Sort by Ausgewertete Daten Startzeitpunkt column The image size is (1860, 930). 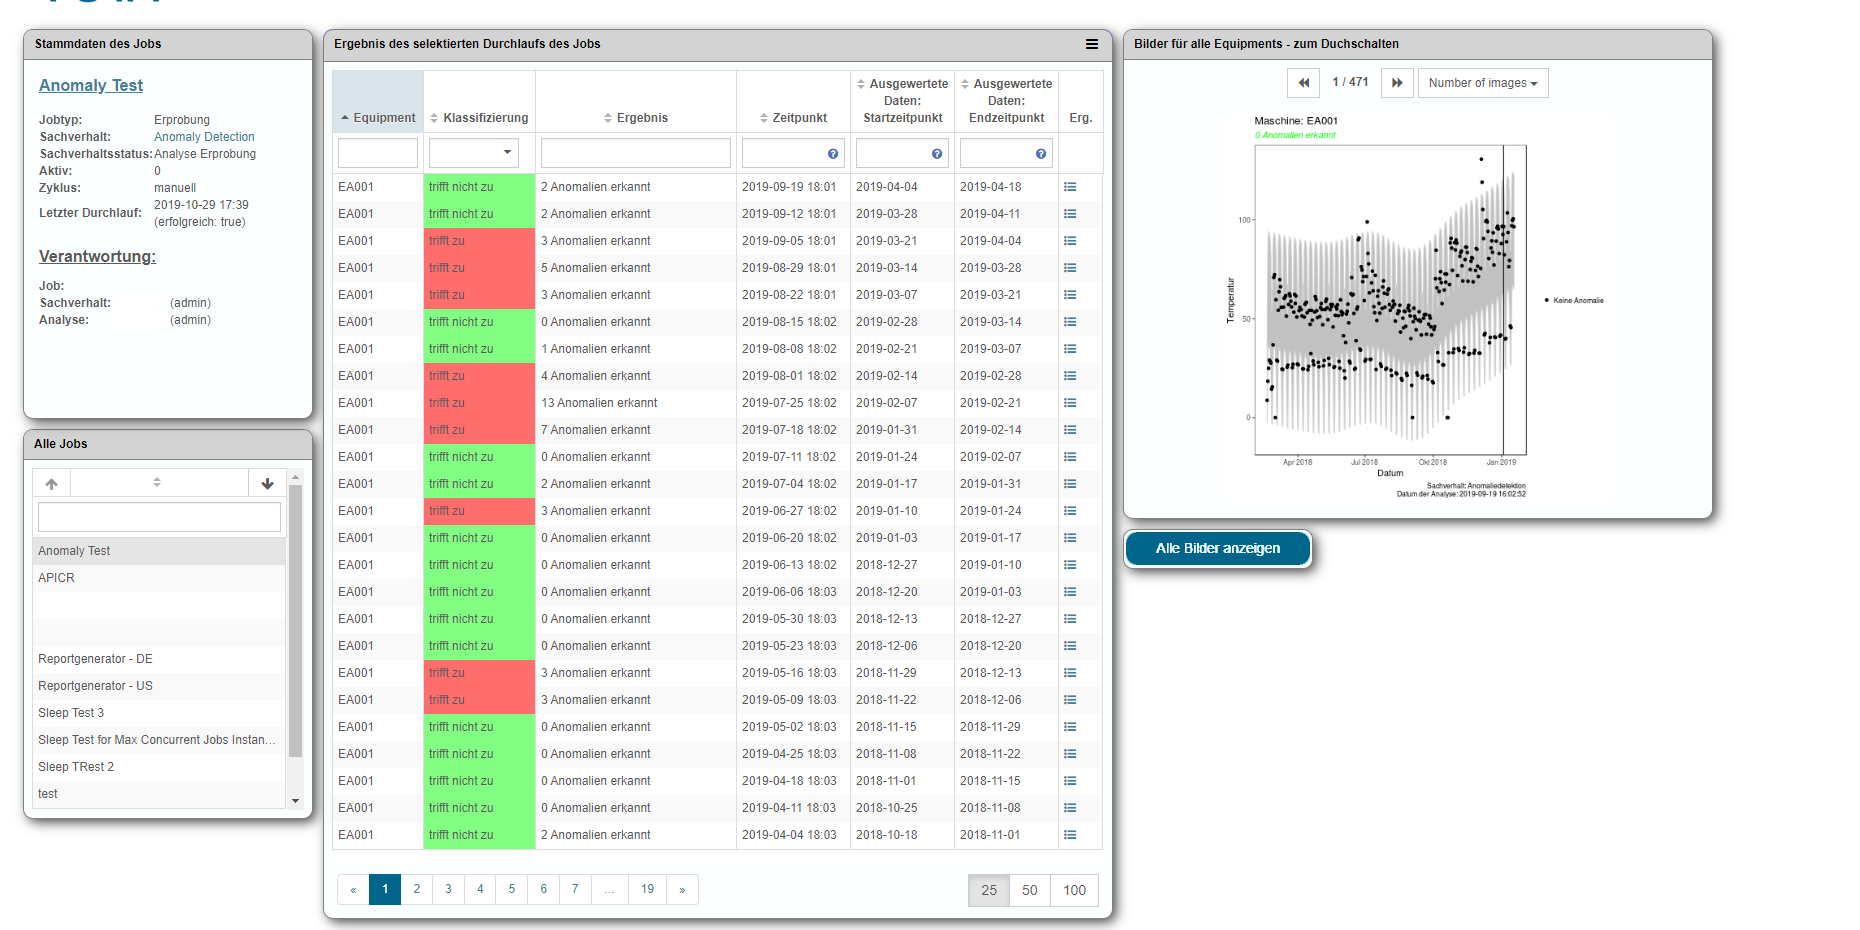pyautogui.click(x=902, y=101)
